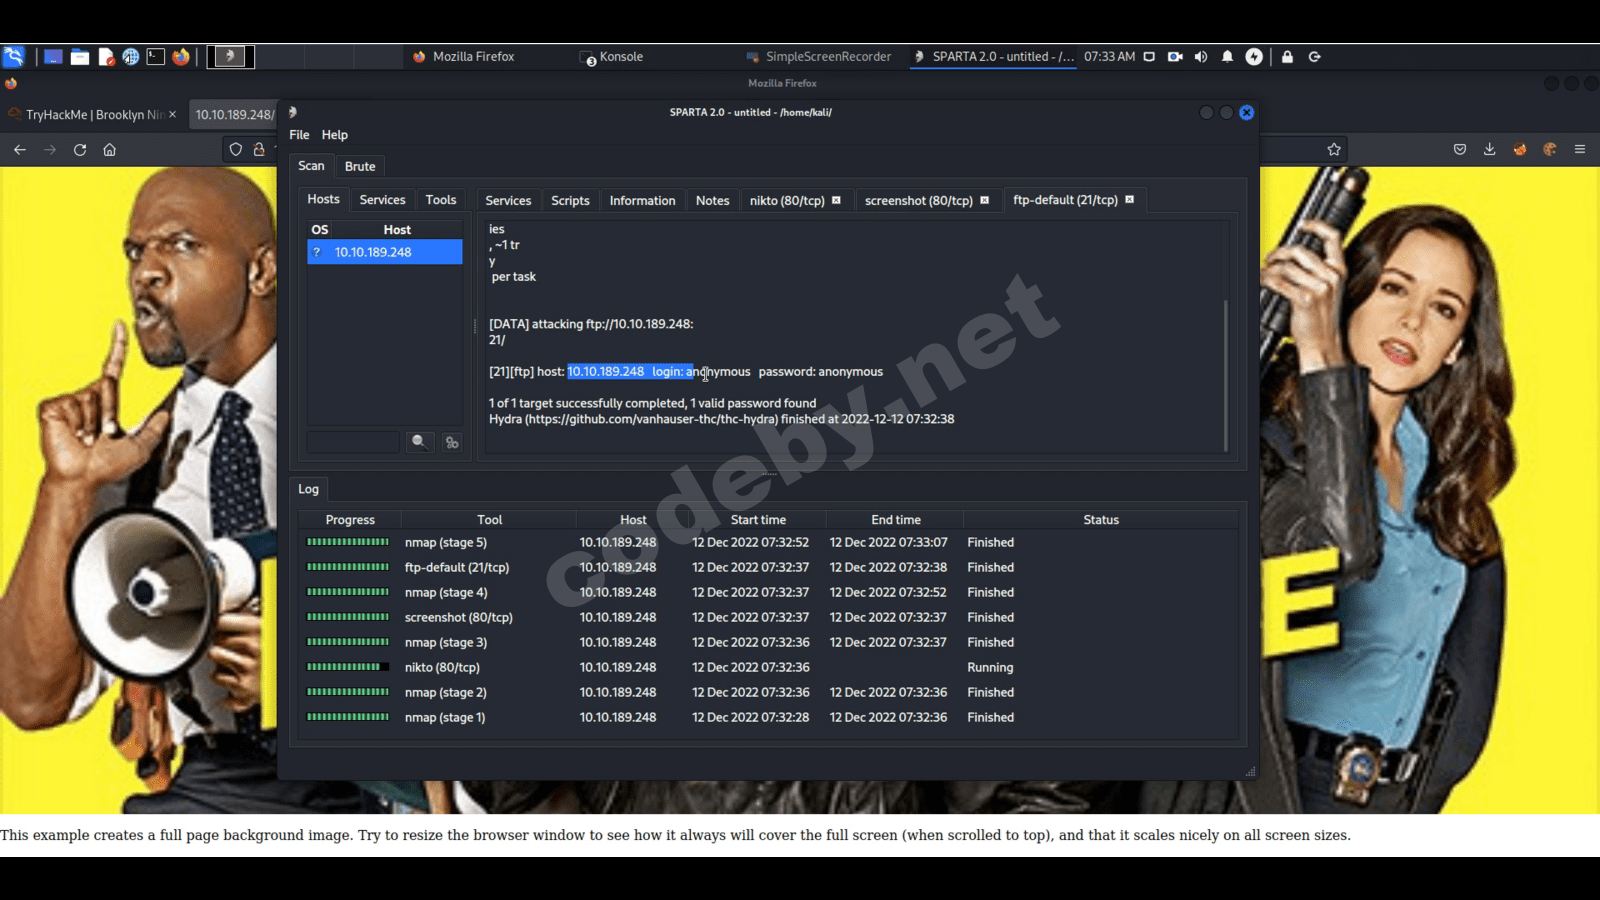Open the Kali applications menu
1600x900 pixels.
(x=13, y=57)
